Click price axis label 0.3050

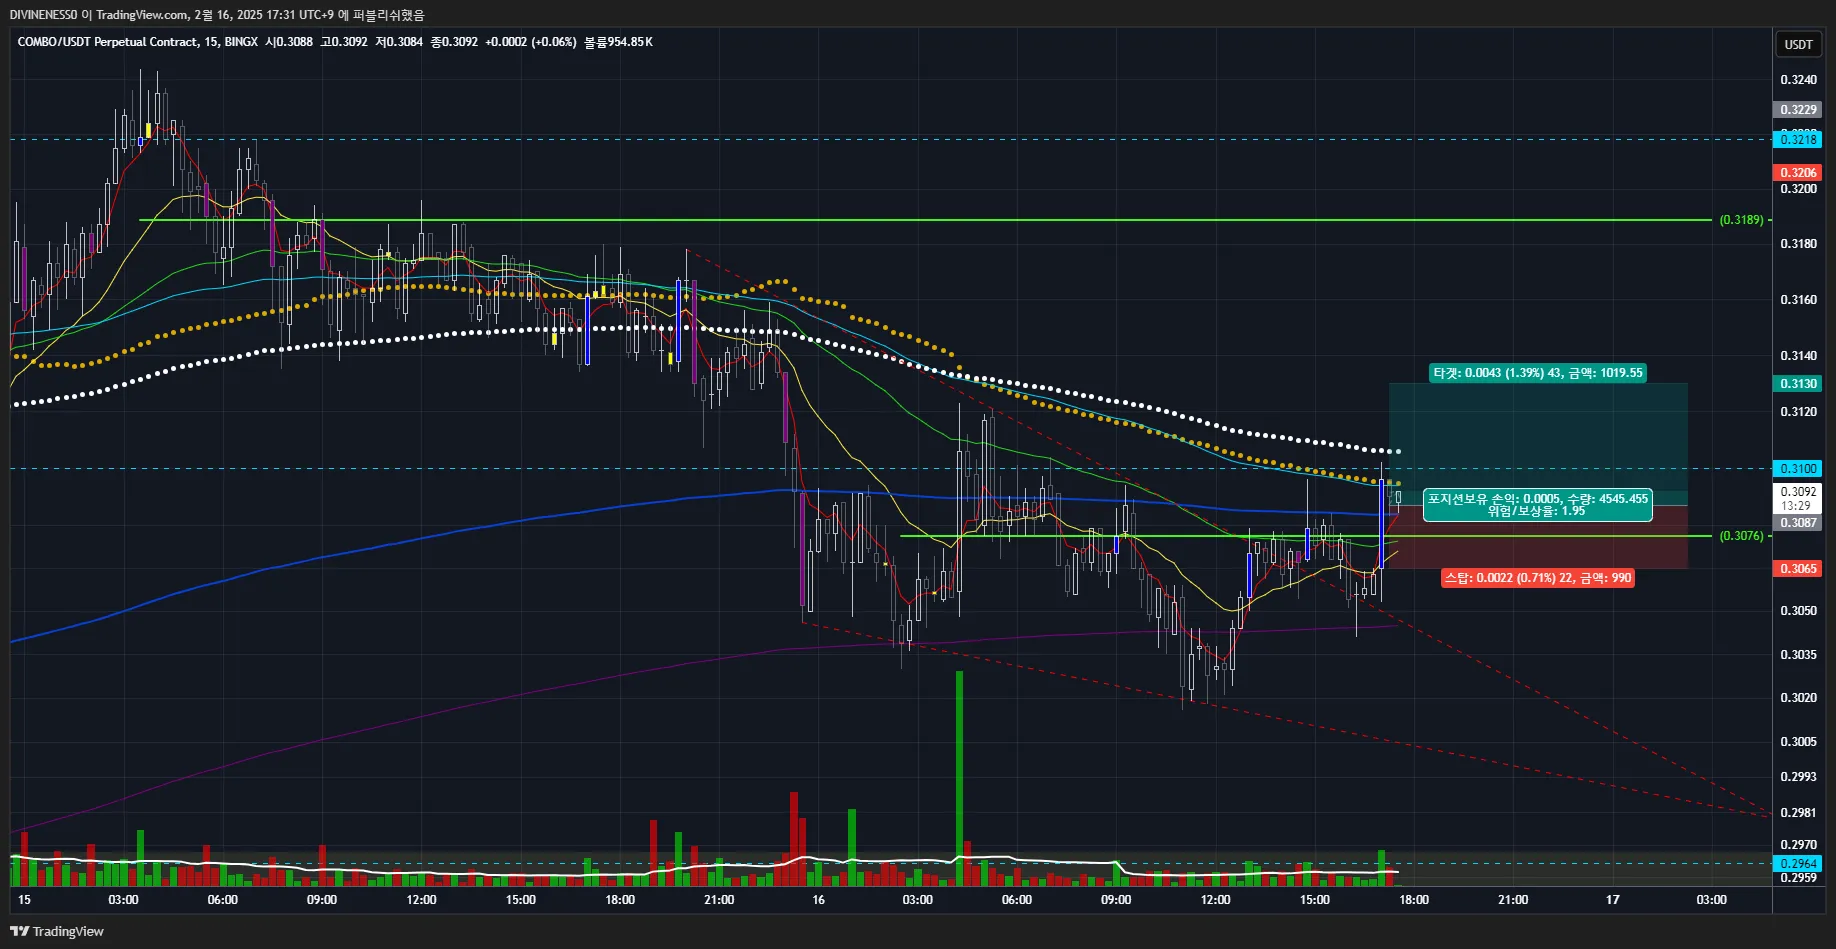tap(1798, 611)
